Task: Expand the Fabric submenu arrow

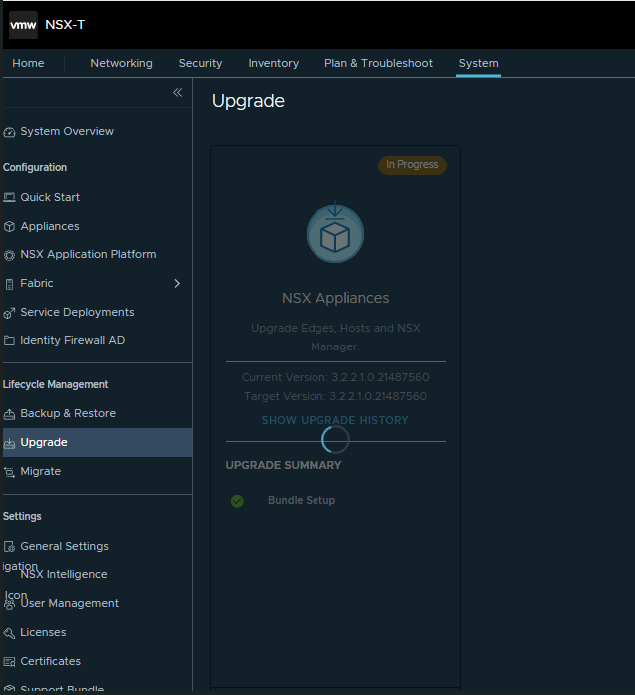Action: [x=177, y=284]
